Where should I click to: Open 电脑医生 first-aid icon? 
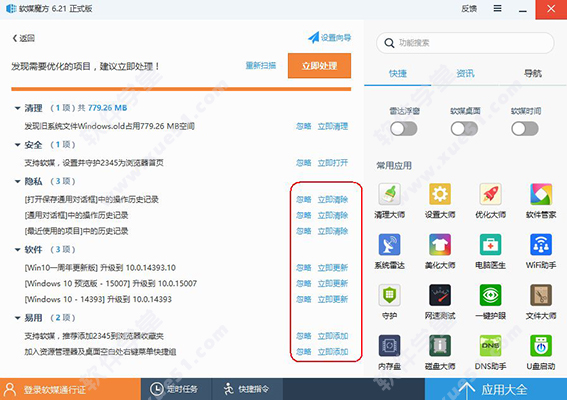tap(490, 245)
